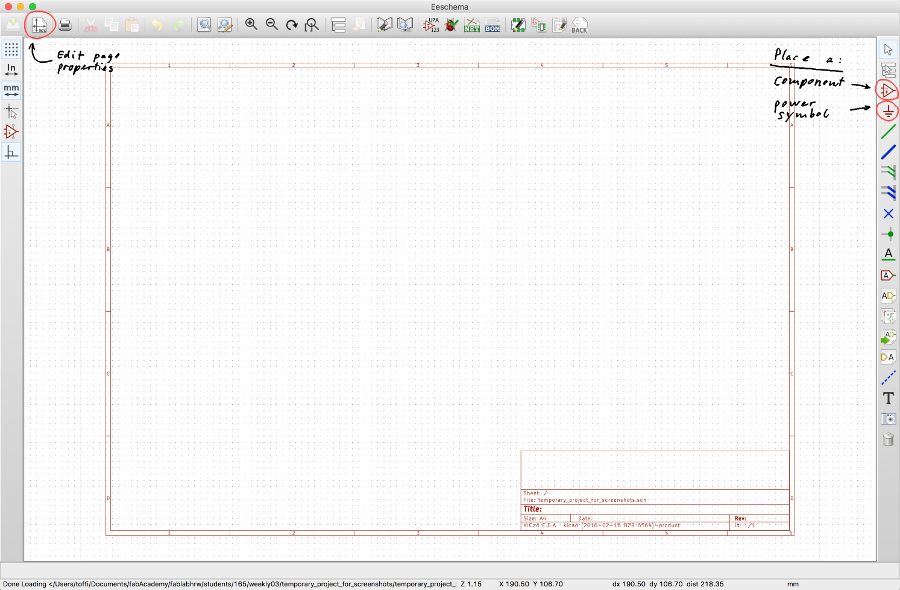Generate bill of materials BOM icon
This screenshot has height=590, width=900.
click(x=492, y=25)
